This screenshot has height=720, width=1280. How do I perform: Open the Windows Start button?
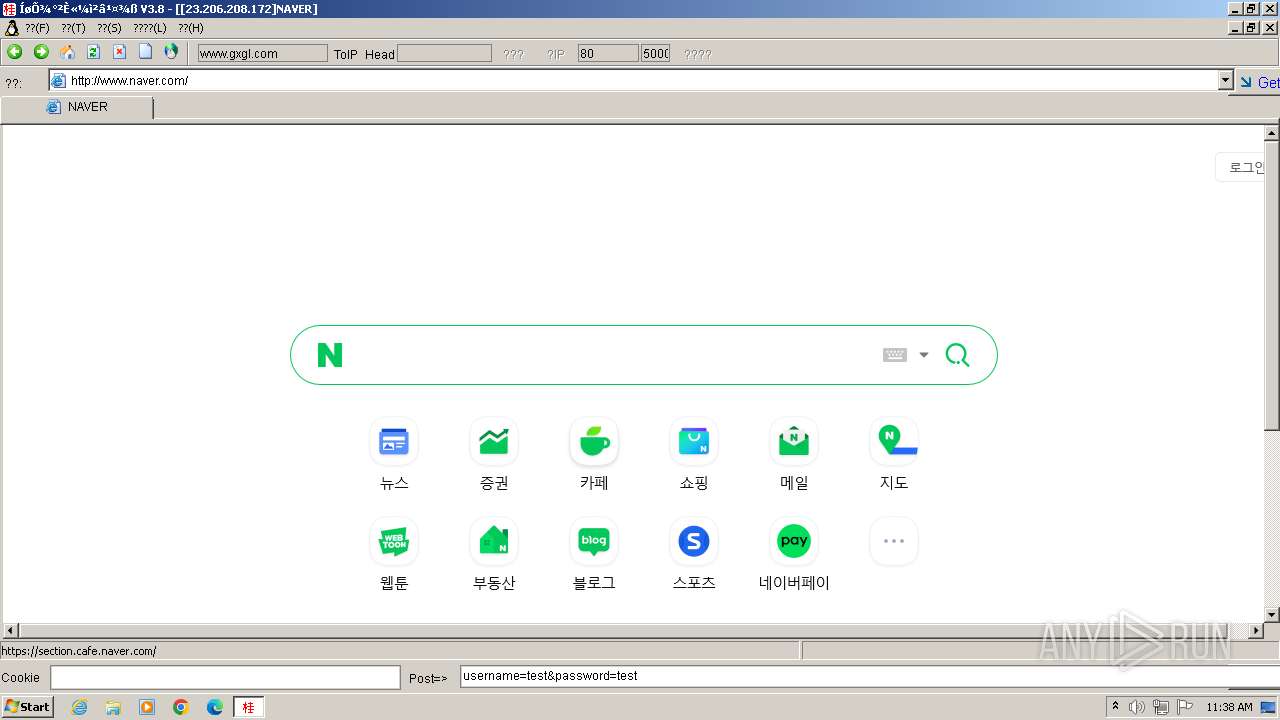coord(28,707)
